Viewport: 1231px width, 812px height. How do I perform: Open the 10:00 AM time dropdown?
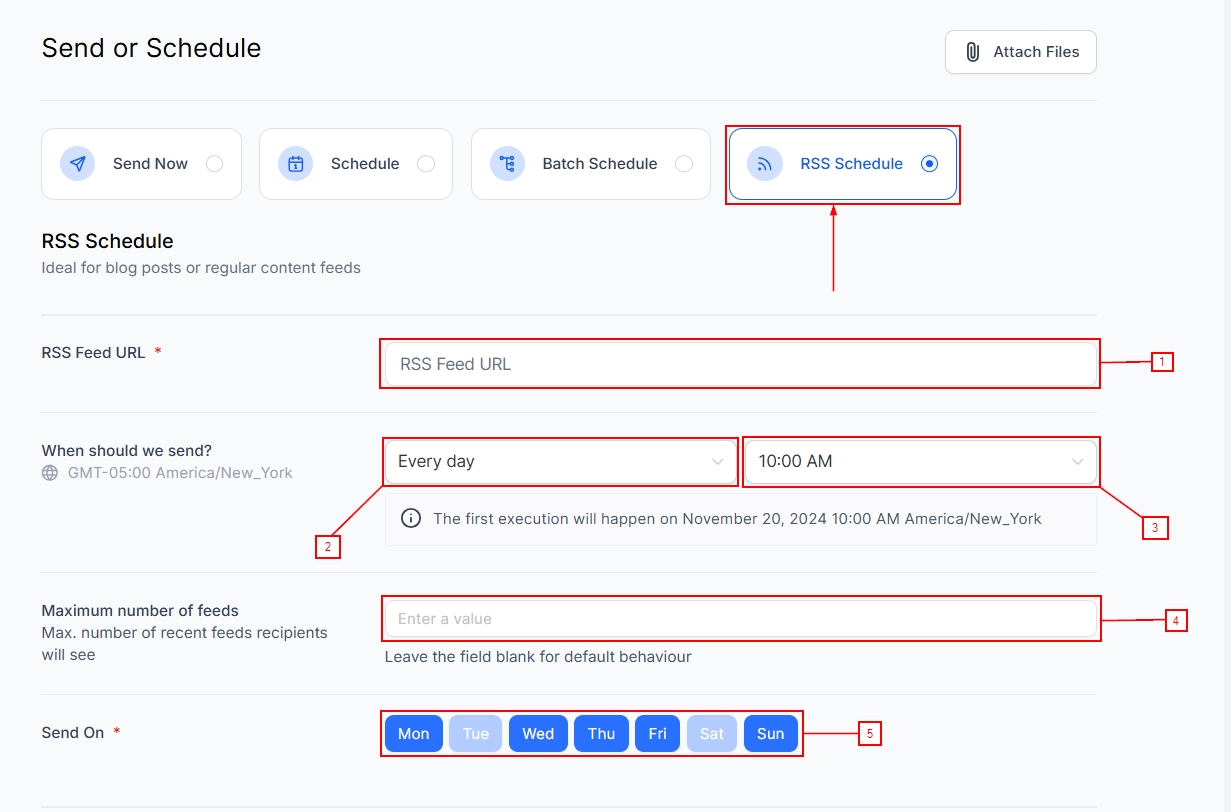(921, 462)
